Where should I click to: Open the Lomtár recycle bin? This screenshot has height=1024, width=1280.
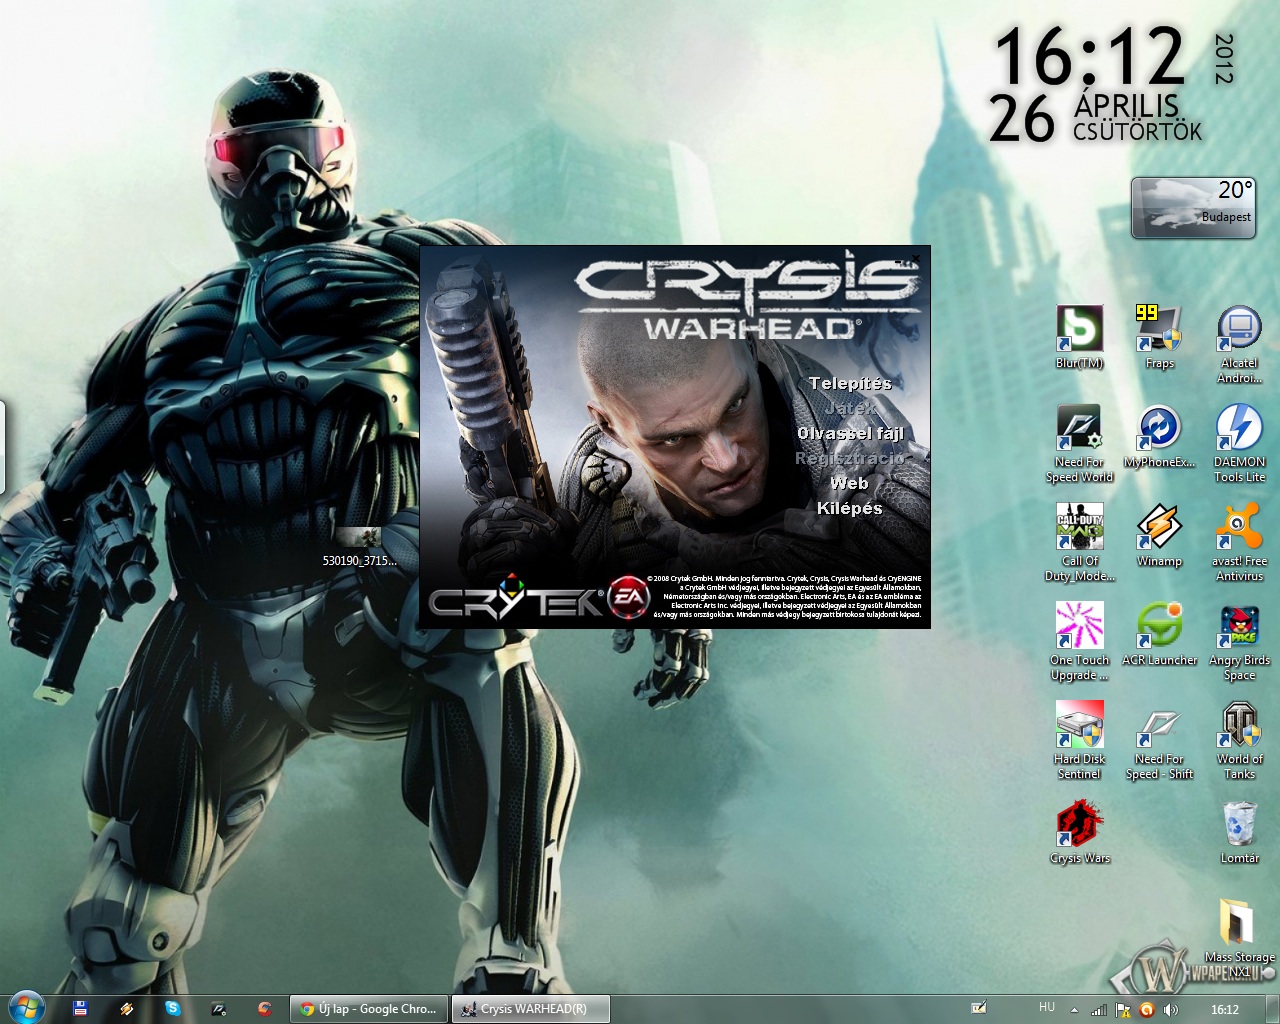(x=1240, y=832)
